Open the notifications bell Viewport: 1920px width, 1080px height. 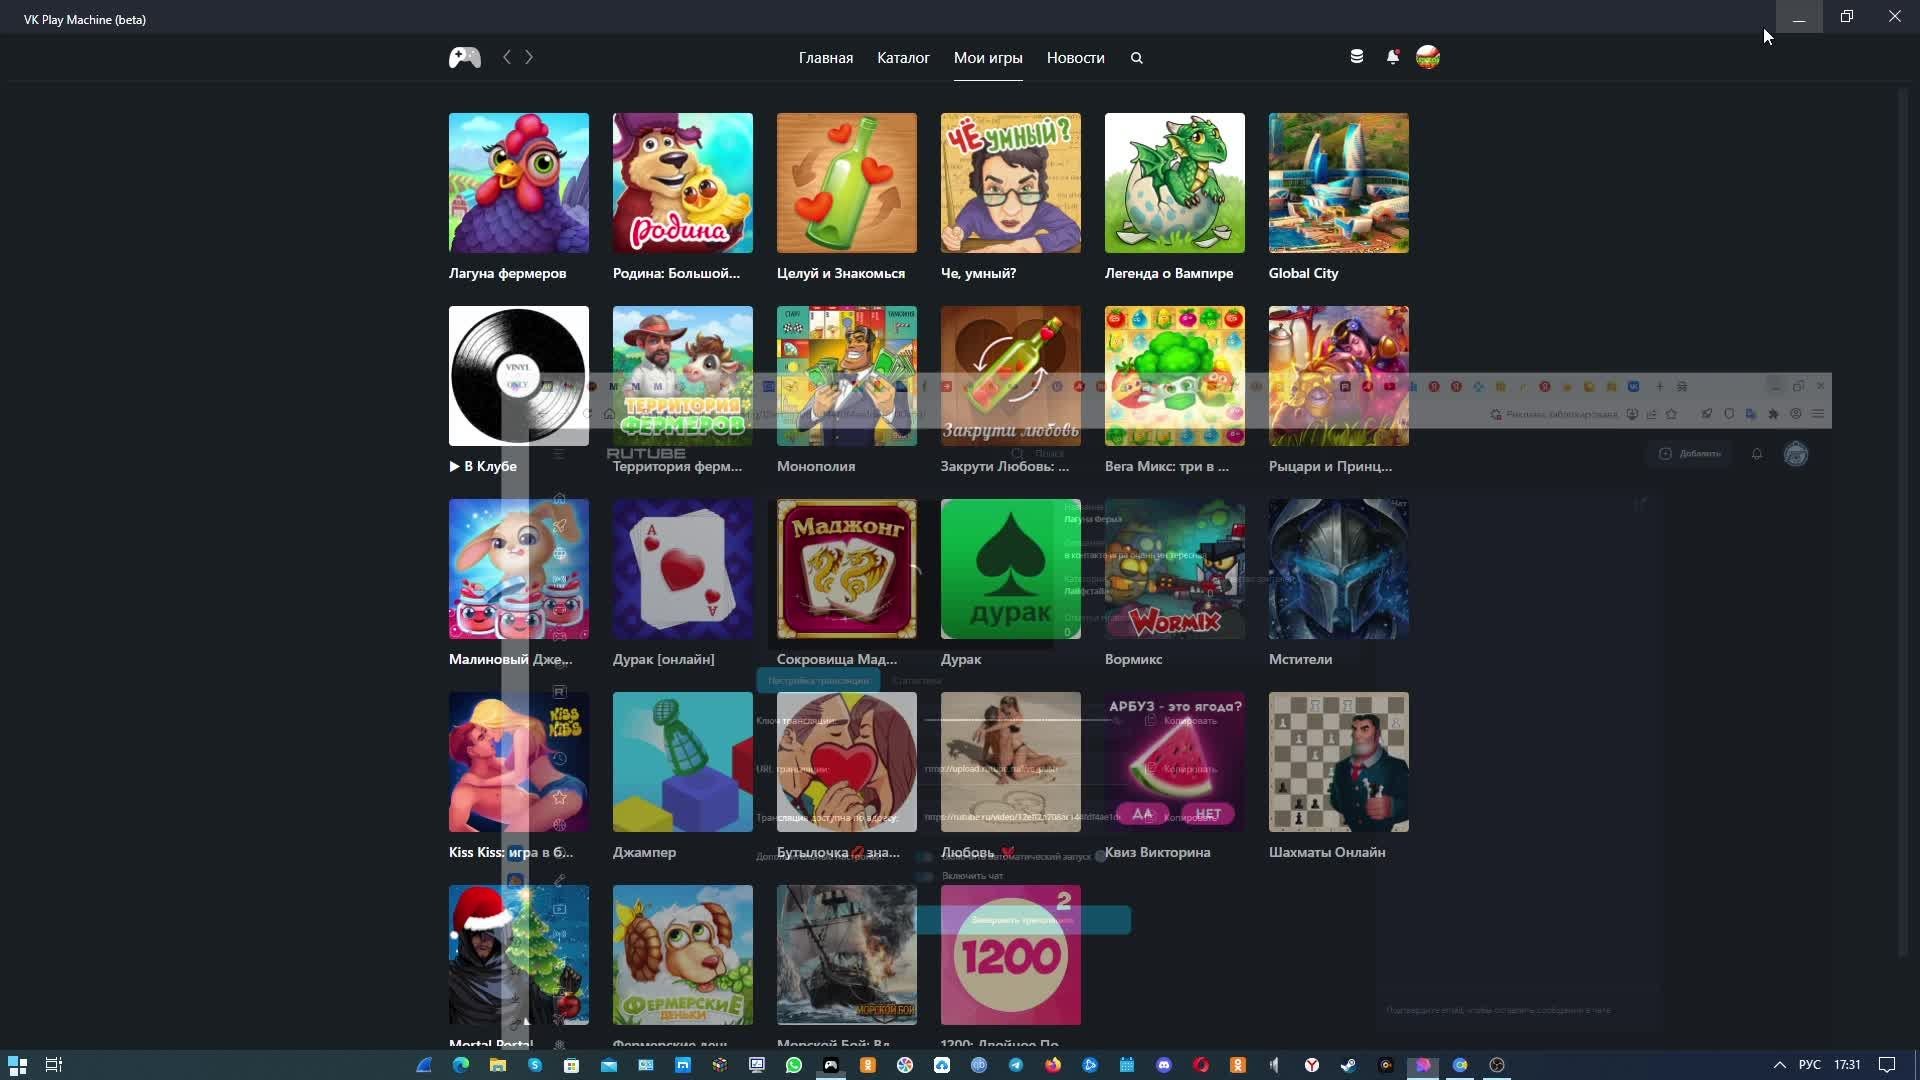(1392, 57)
